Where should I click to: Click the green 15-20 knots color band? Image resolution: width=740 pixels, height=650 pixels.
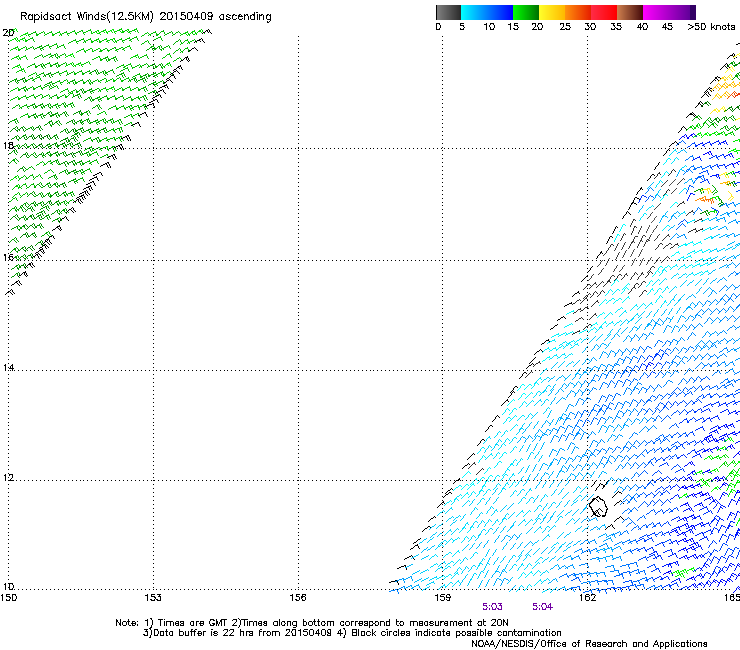pos(526,12)
